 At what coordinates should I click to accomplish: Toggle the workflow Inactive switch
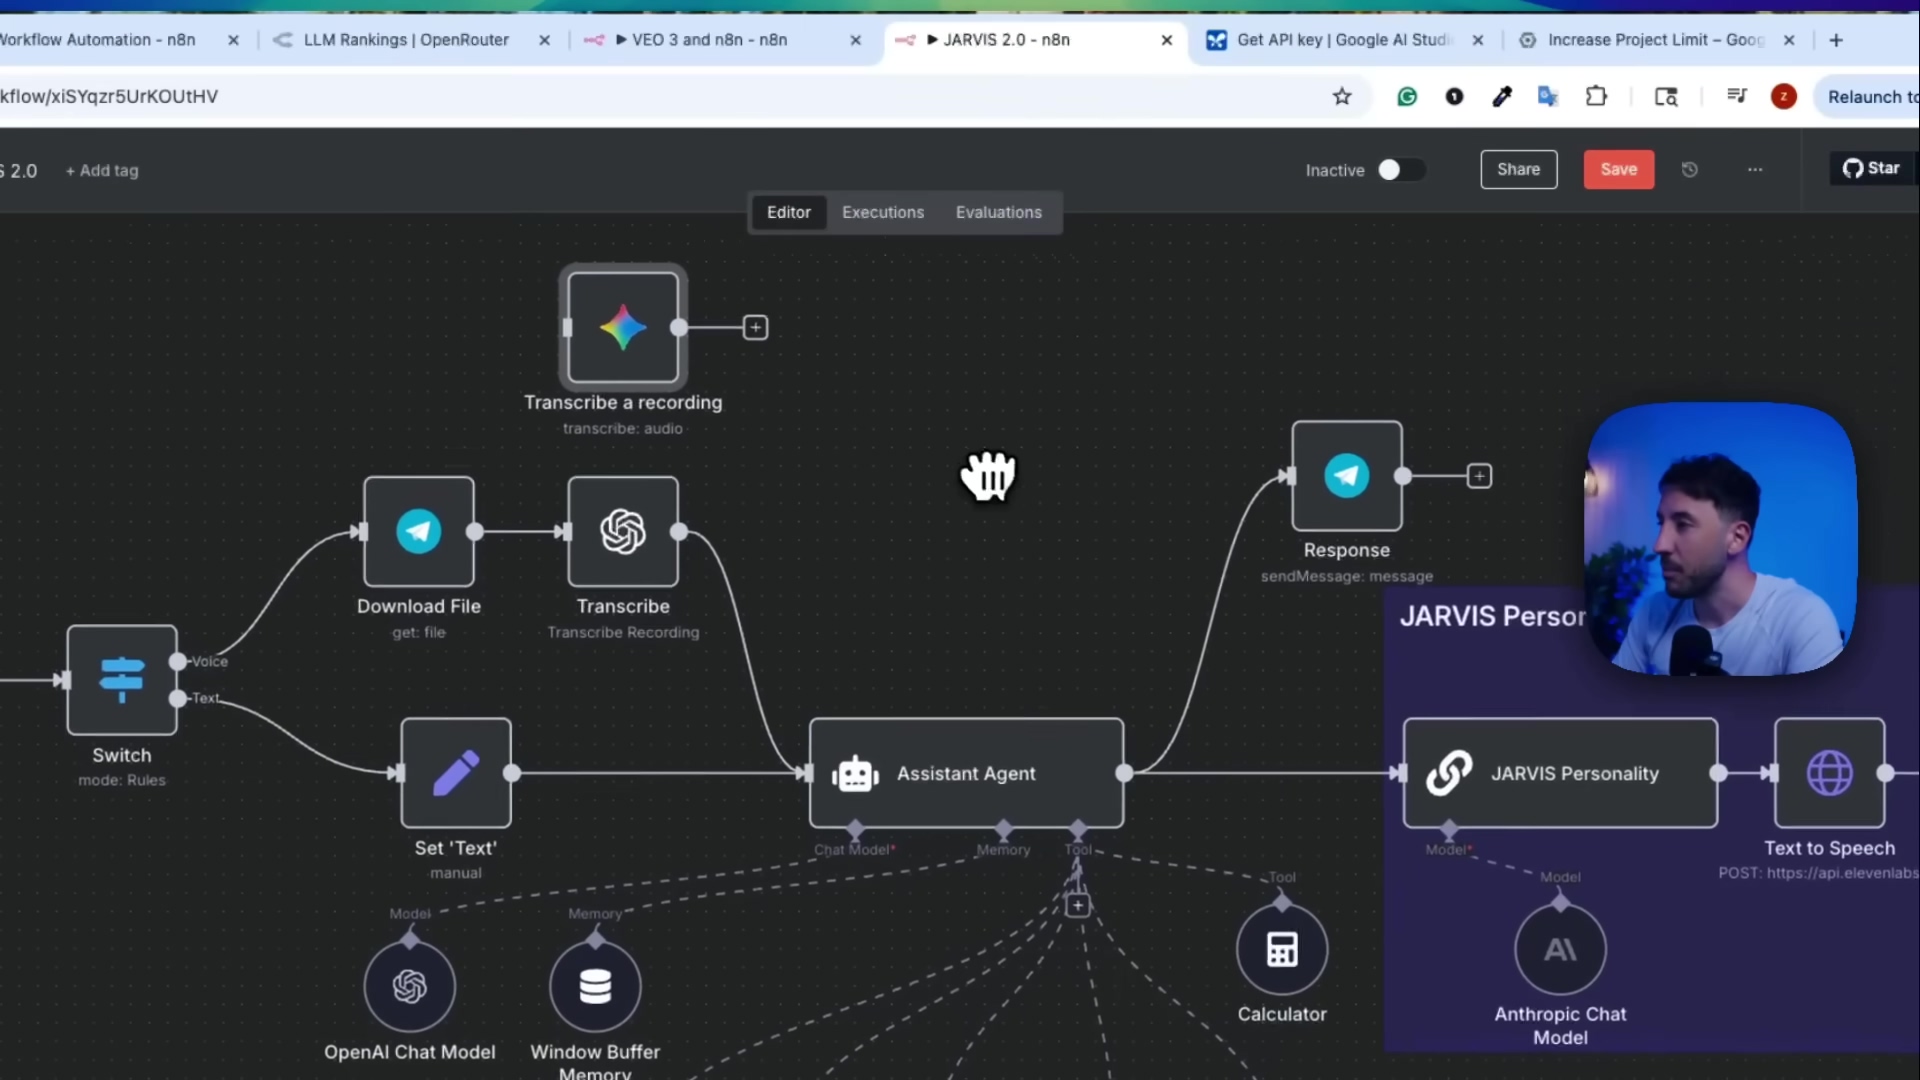tap(1400, 170)
